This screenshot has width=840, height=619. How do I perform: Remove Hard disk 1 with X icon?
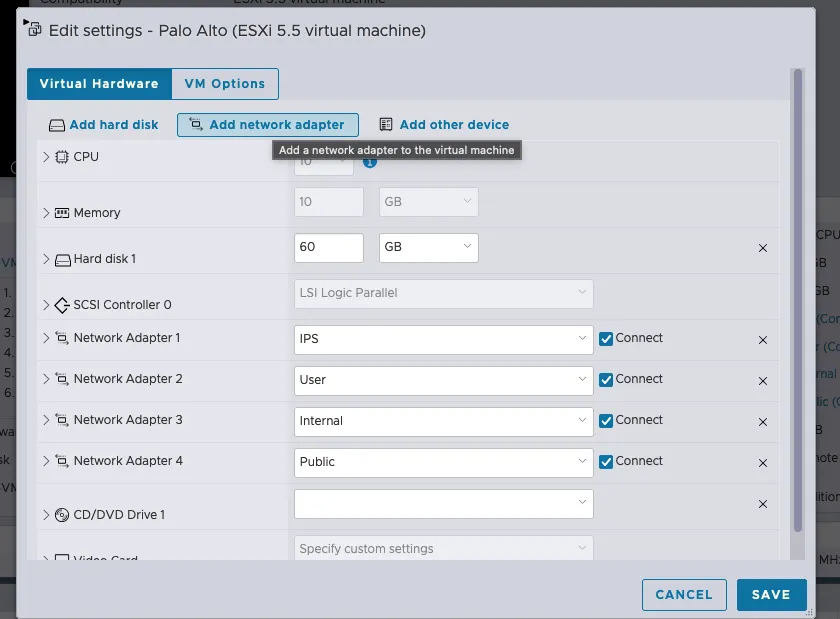(763, 248)
